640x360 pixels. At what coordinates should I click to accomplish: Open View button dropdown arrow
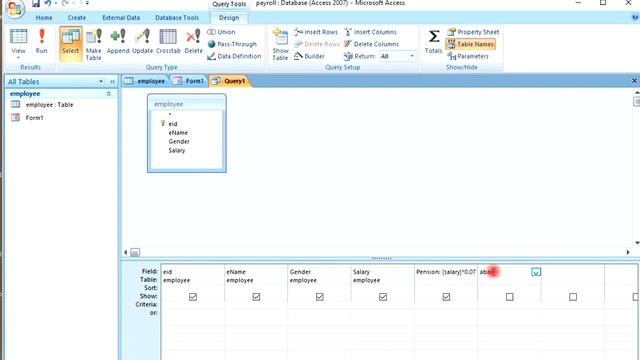click(18, 58)
